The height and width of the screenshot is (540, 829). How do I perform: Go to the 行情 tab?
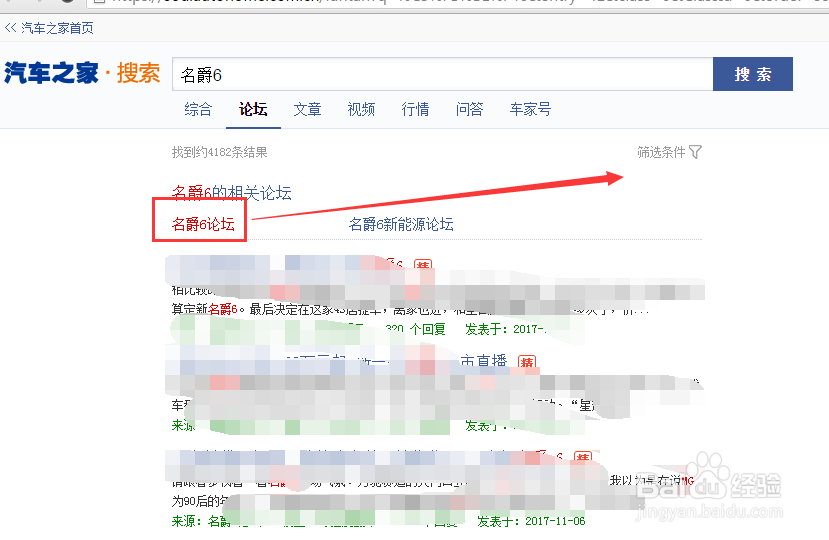416,109
